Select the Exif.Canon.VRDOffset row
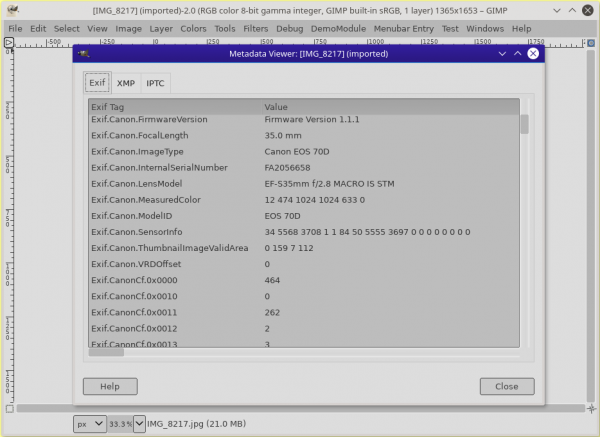 coord(304,264)
